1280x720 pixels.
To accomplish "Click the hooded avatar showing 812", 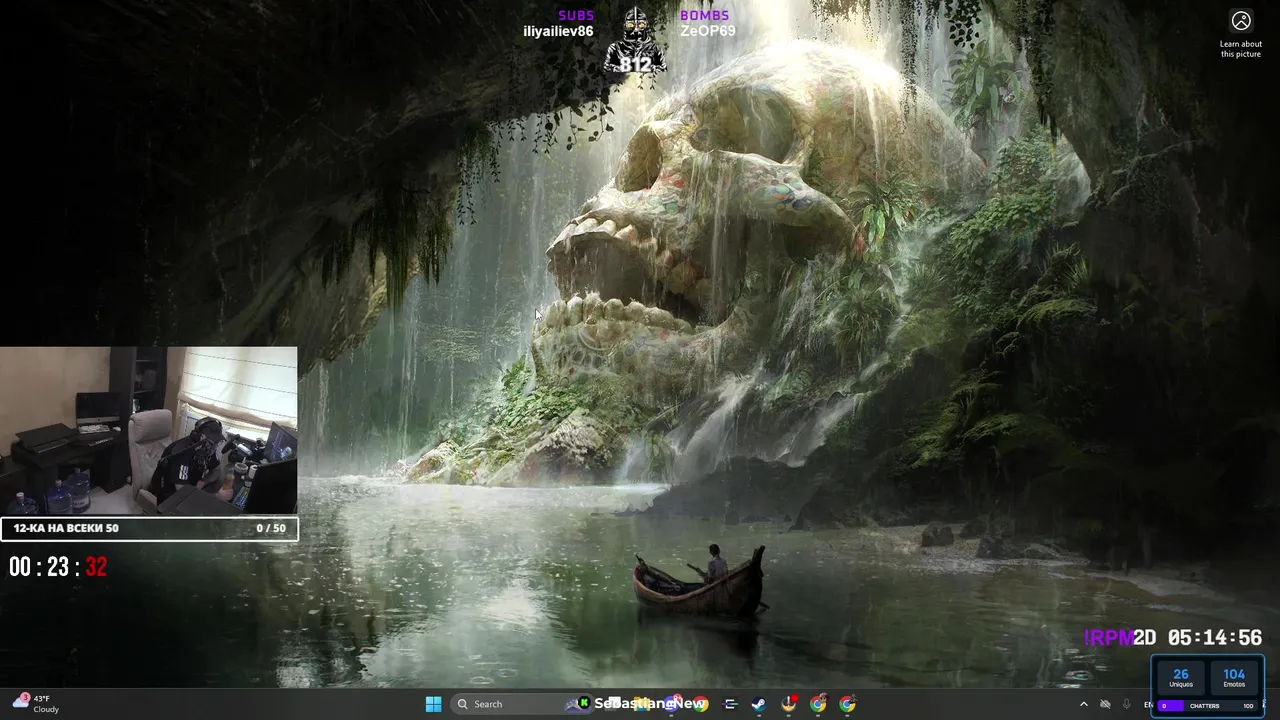I will pos(635,42).
